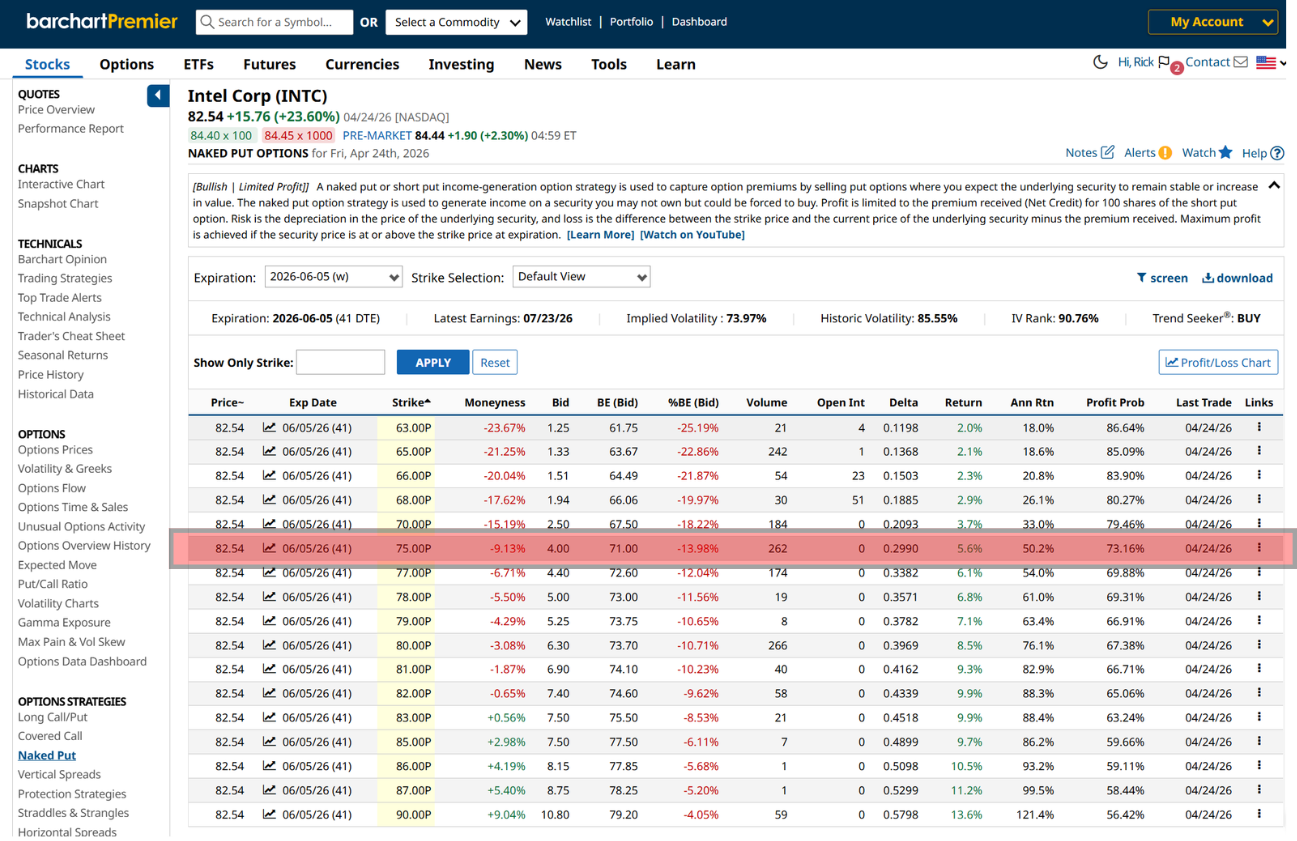Add INTC to Watch star icon

coord(1225,152)
